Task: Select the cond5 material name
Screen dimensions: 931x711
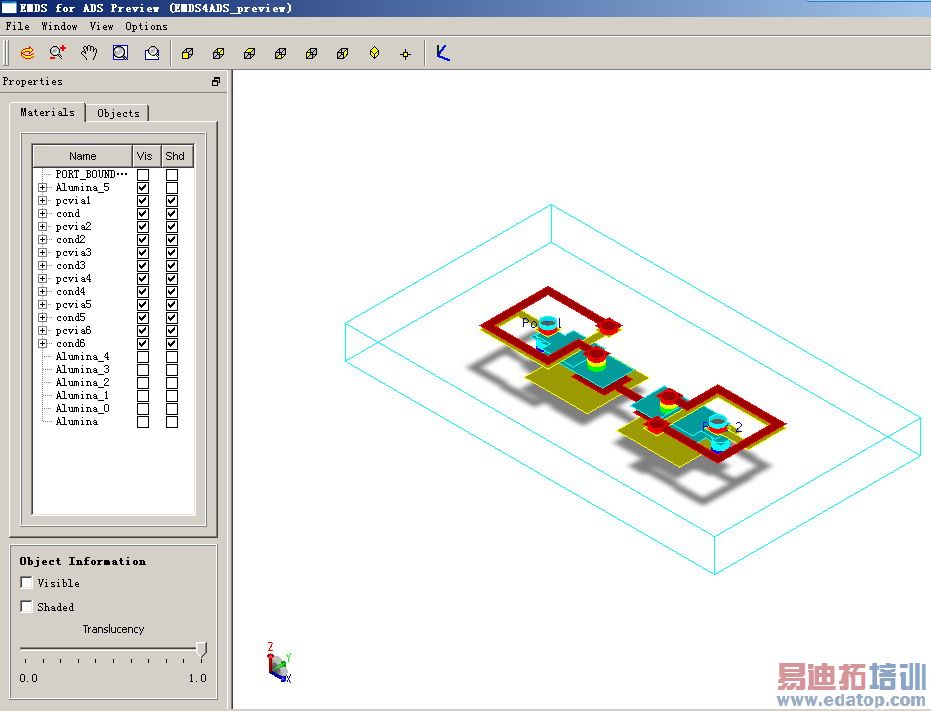Action: pos(71,318)
